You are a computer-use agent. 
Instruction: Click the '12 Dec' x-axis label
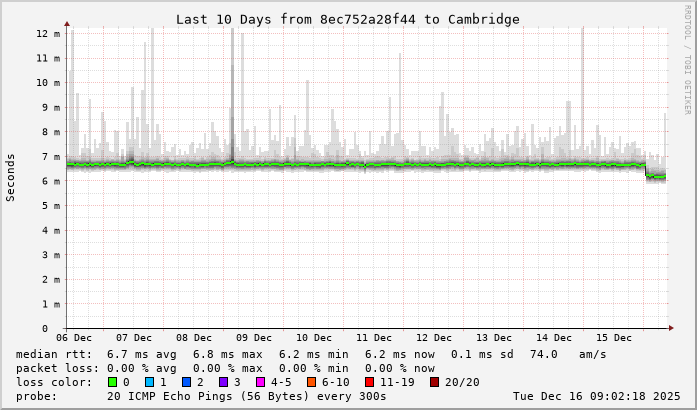pos(434,338)
